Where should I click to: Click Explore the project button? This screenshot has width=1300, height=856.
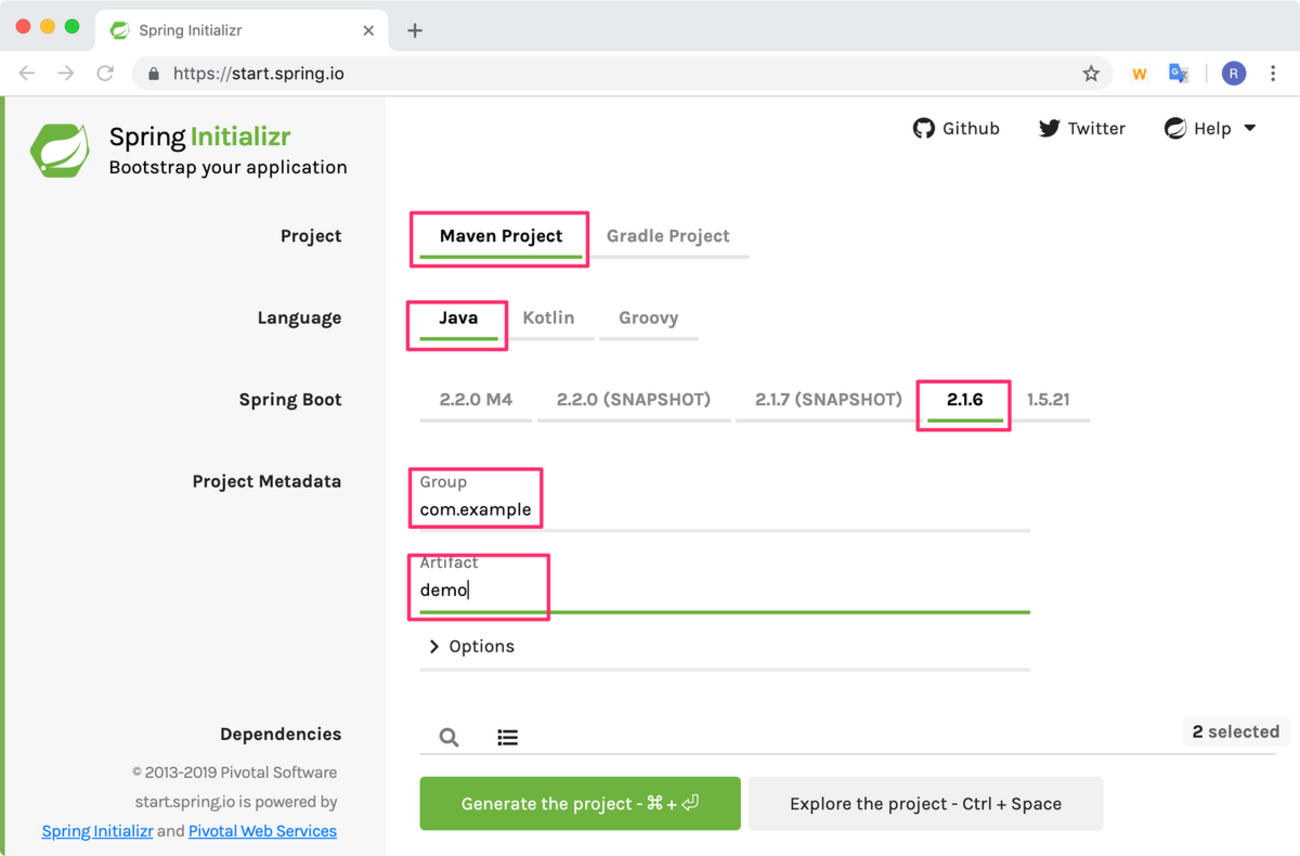click(926, 804)
